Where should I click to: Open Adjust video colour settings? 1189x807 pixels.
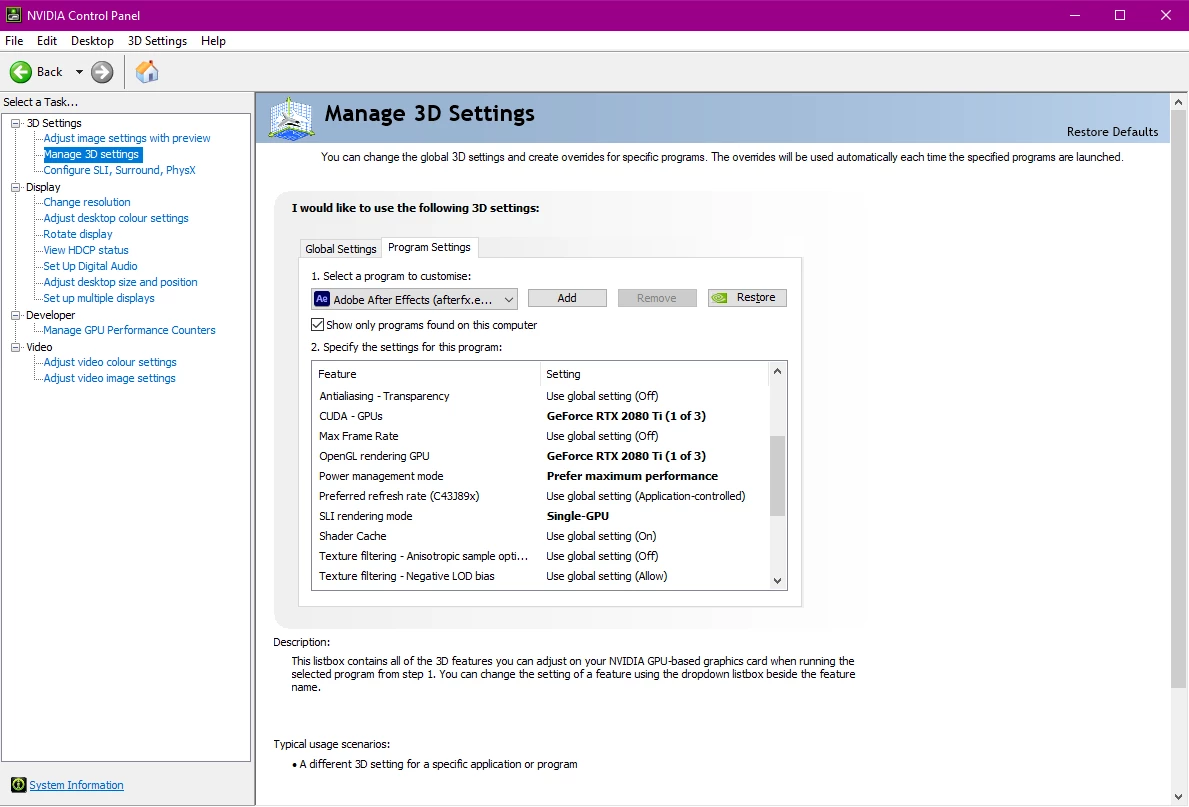(x=110, y=362)
